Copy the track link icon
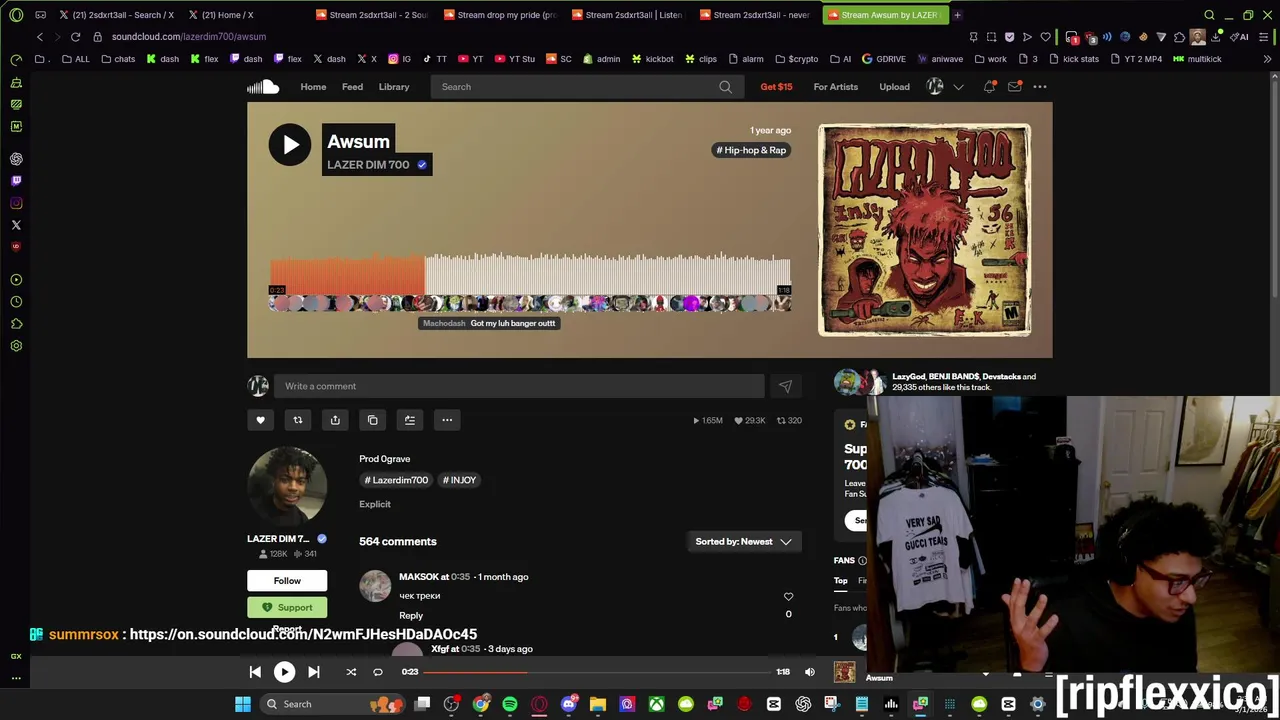Screen dimensions: 1280x720 click(372, 420)
